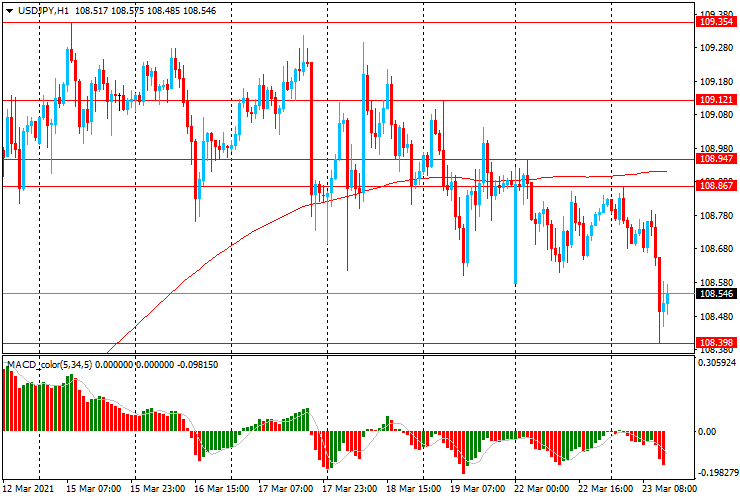Click the 16 Mar 15:00 time label

coord(222,489)
